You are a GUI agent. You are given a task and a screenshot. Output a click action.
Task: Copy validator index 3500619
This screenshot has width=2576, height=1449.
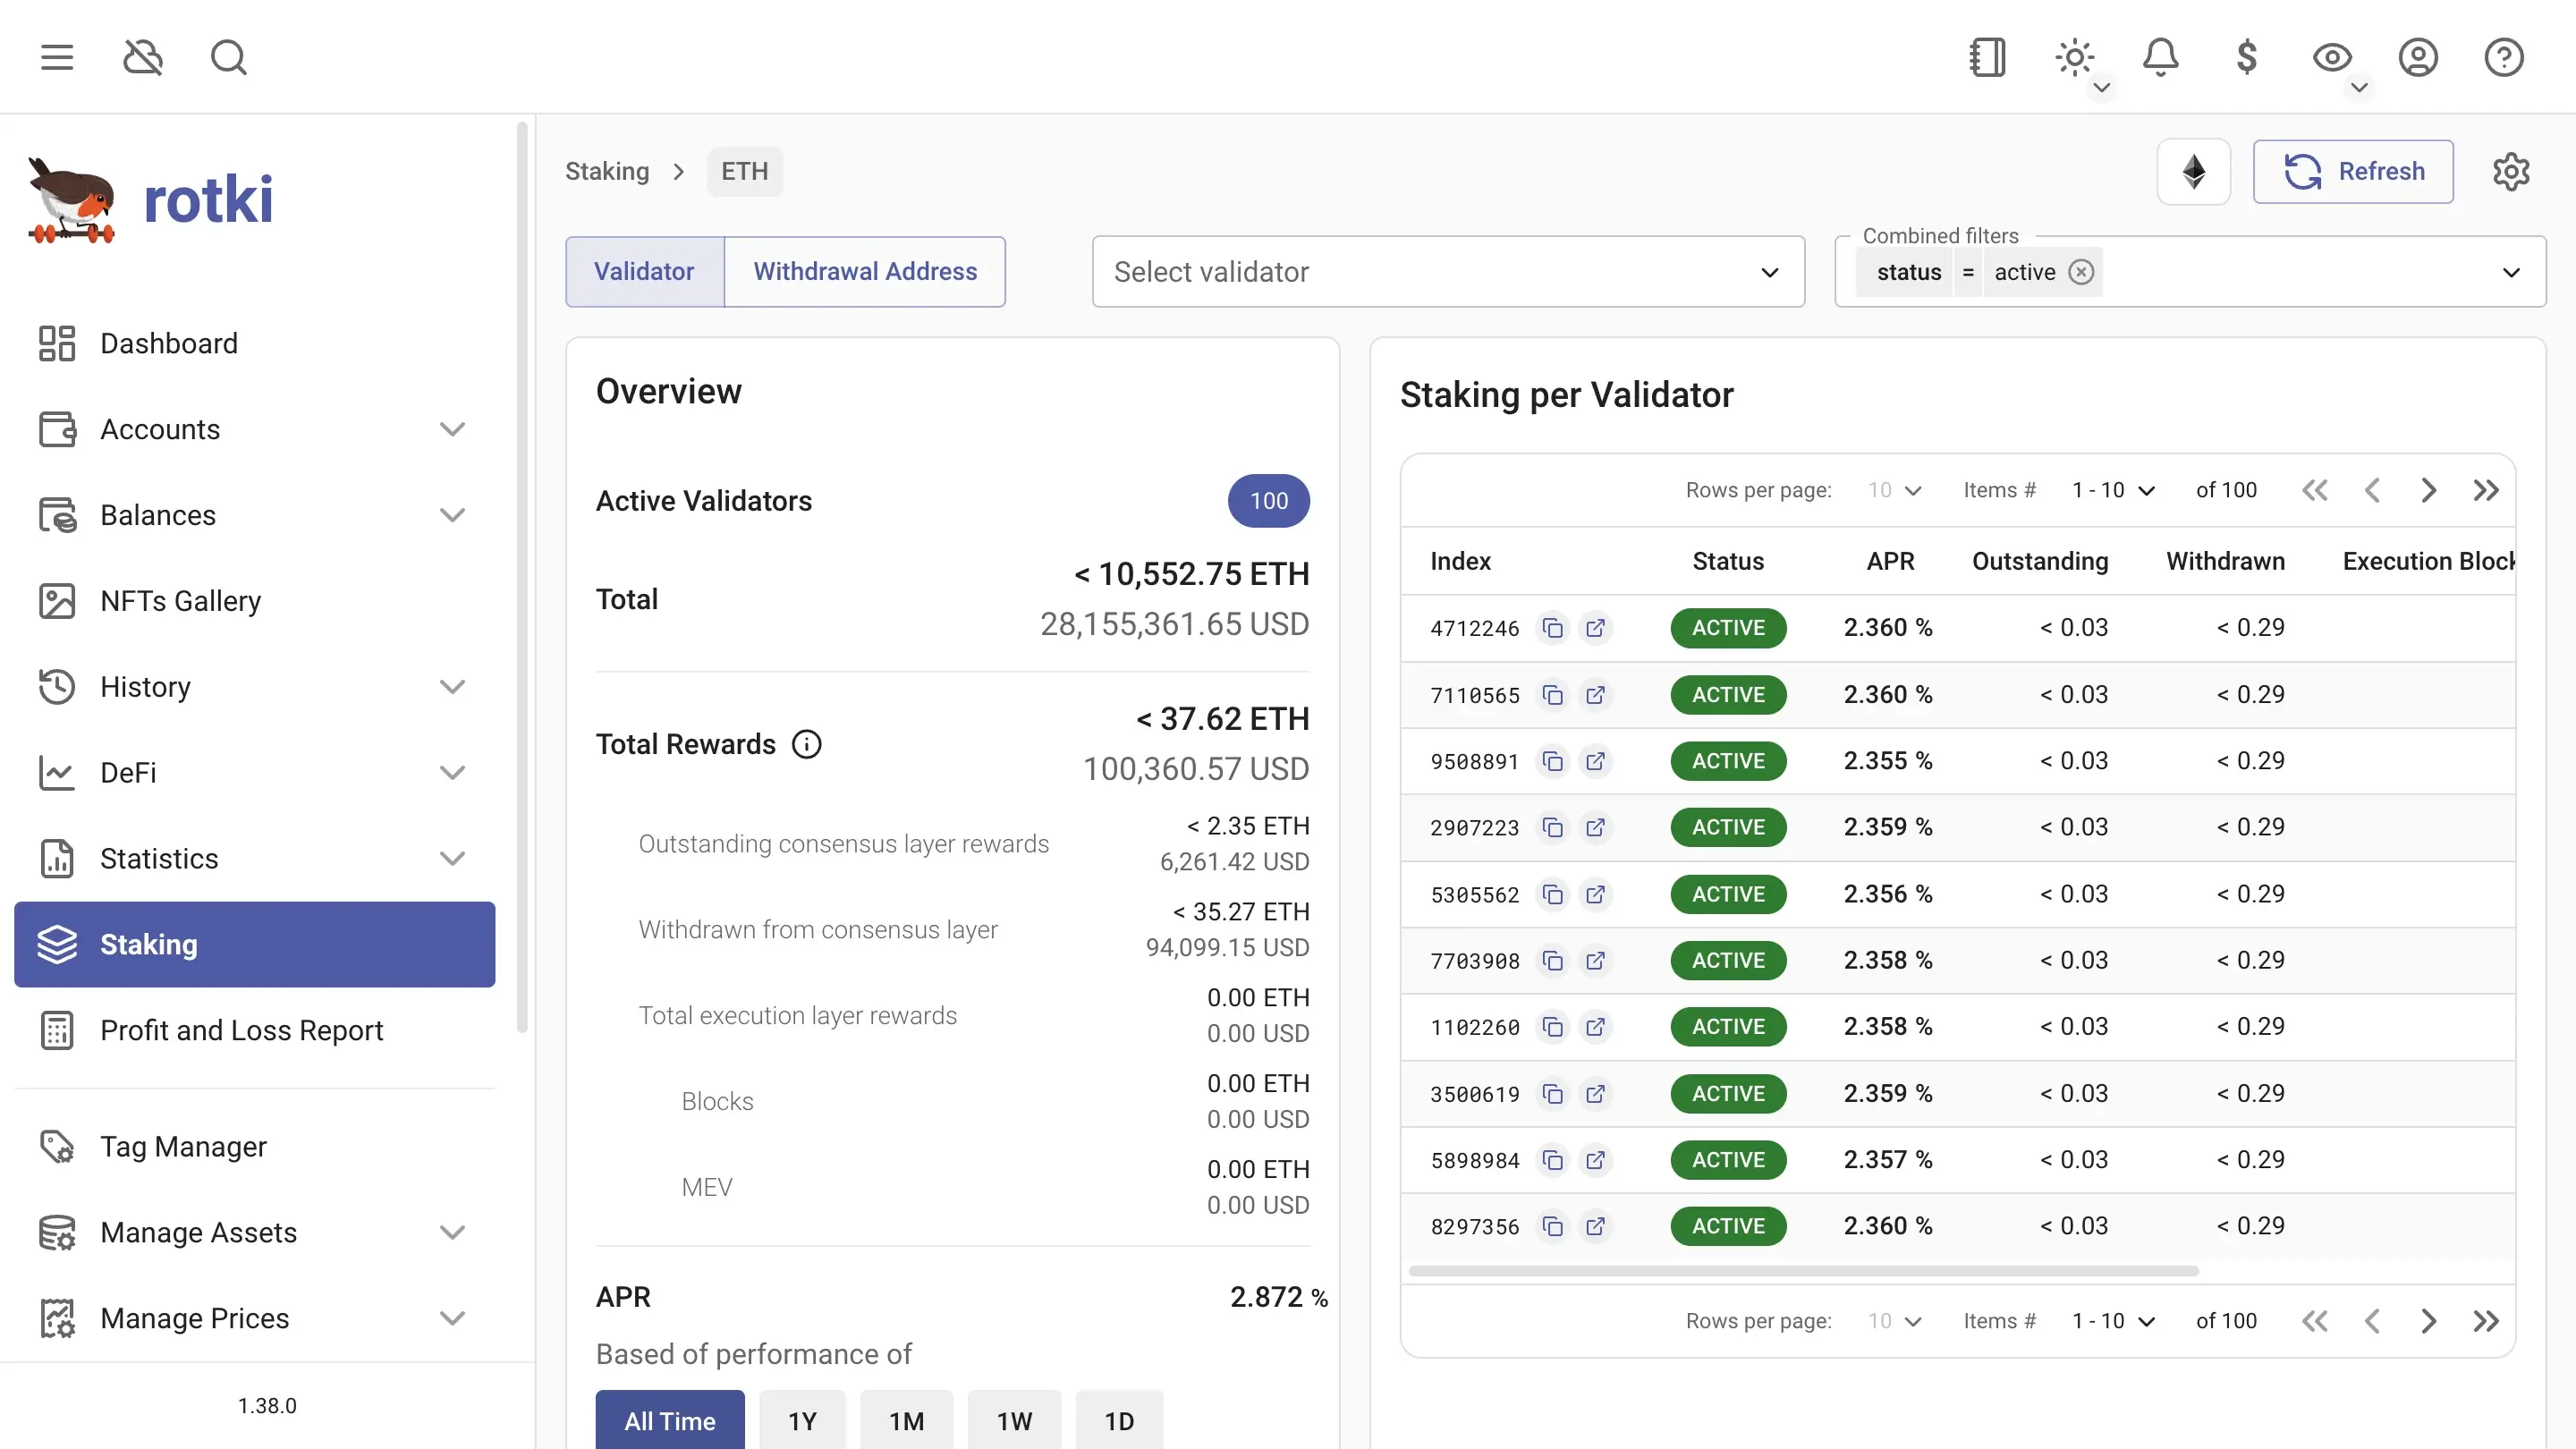click(1552, 1093)
